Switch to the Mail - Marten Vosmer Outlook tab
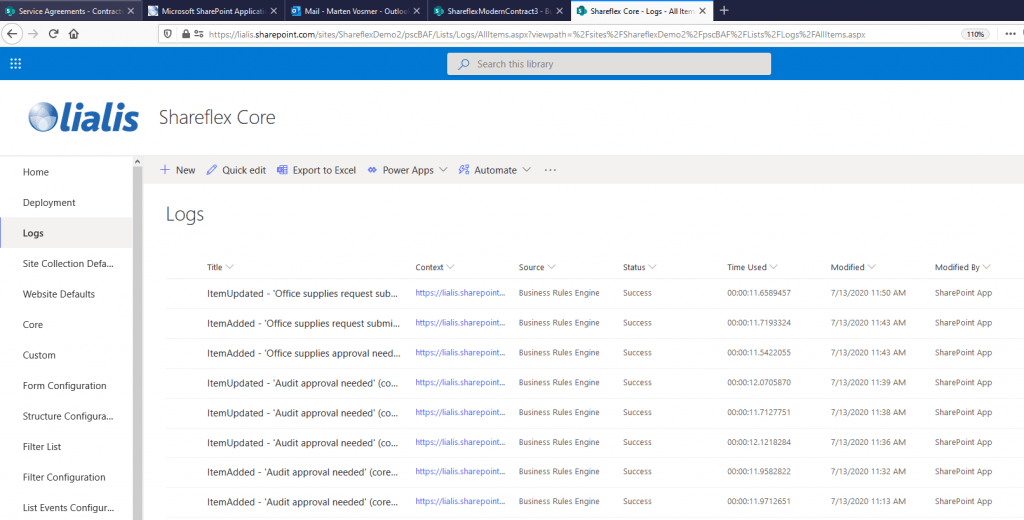The image size is (1024, 520). [356, 10]
